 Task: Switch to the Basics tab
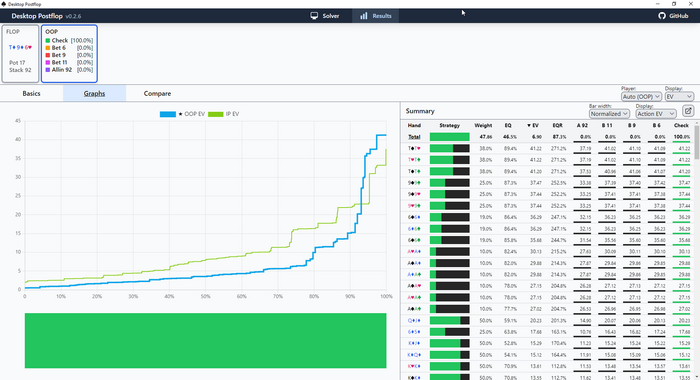(x=31, y=93)
